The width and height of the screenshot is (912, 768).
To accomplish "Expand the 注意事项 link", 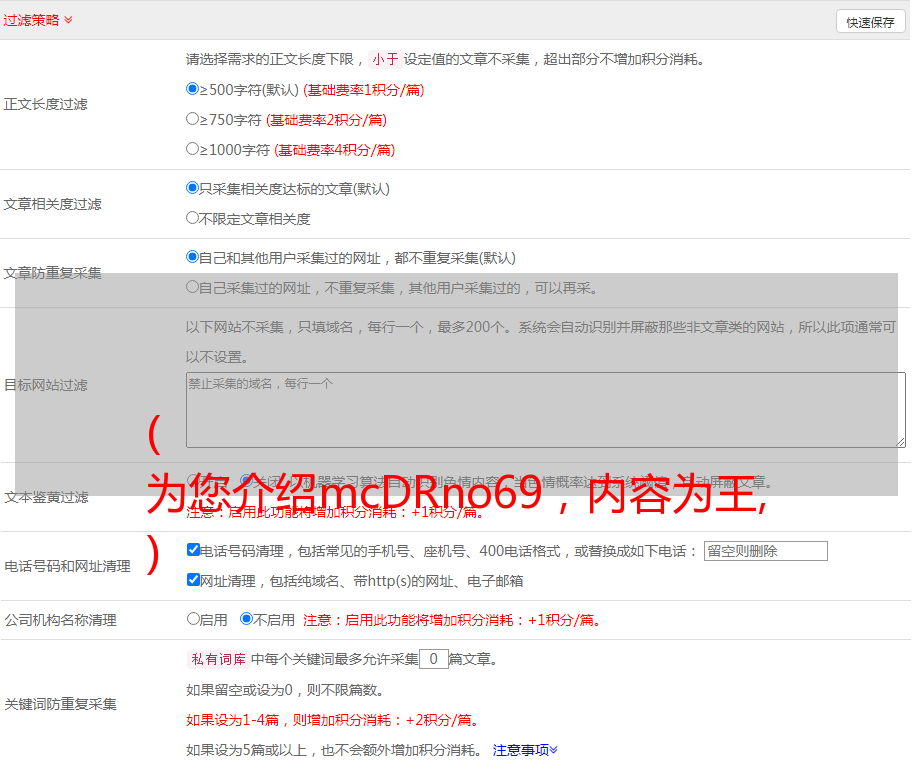I will click(x=525, y=750).
